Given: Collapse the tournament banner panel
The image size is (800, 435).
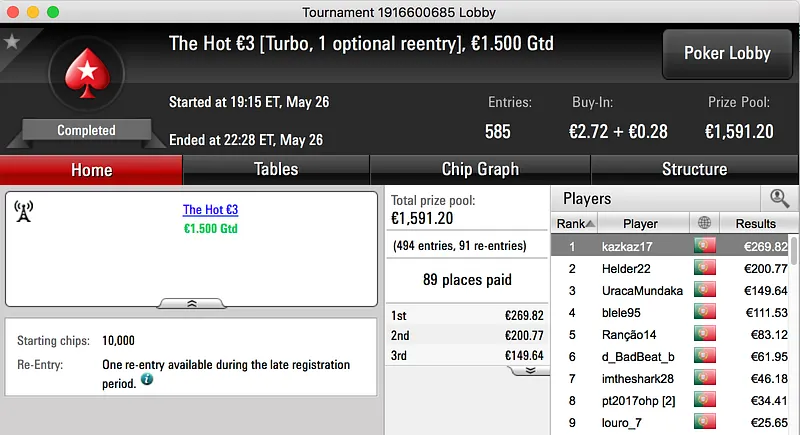Looking at the screenshot, I should (x=192, y=303).
